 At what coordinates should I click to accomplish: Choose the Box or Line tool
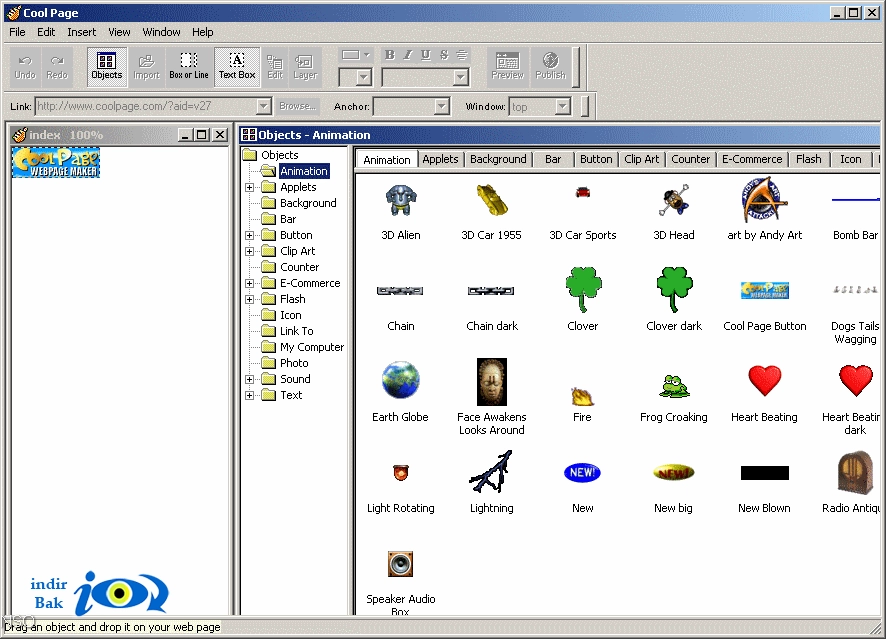(x=189, y=67)
